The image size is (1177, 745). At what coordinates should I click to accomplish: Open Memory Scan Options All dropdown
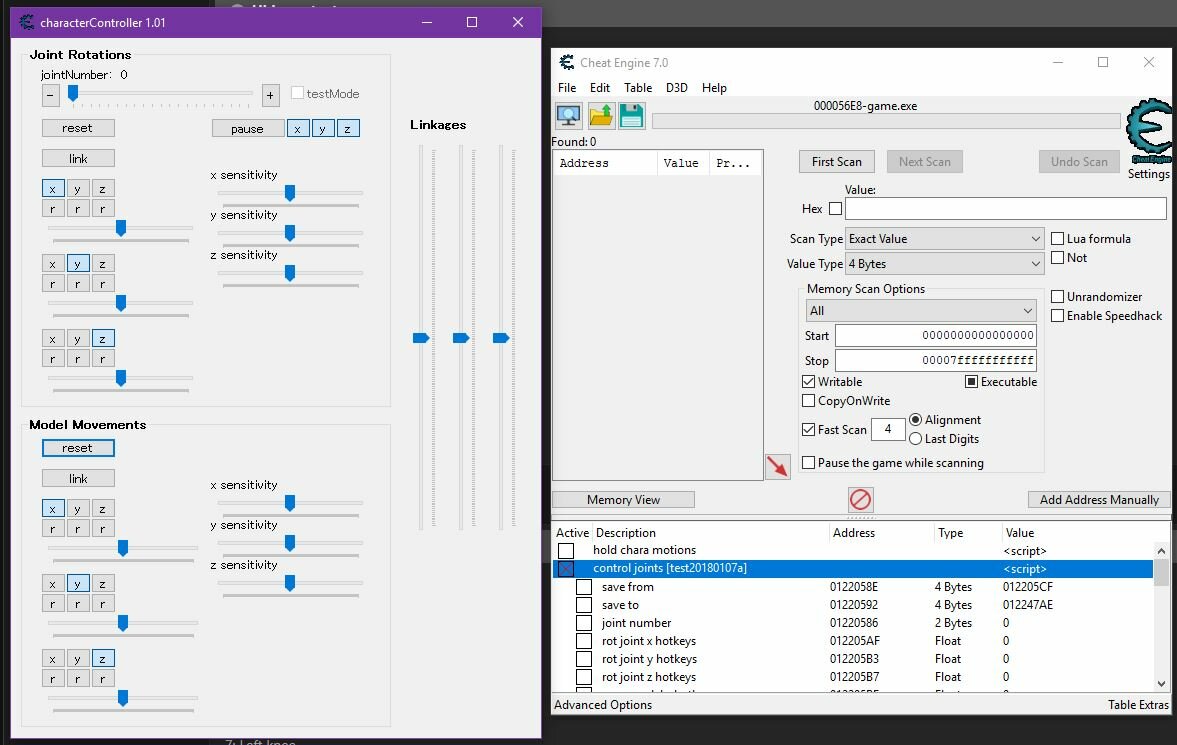[922, 311]
